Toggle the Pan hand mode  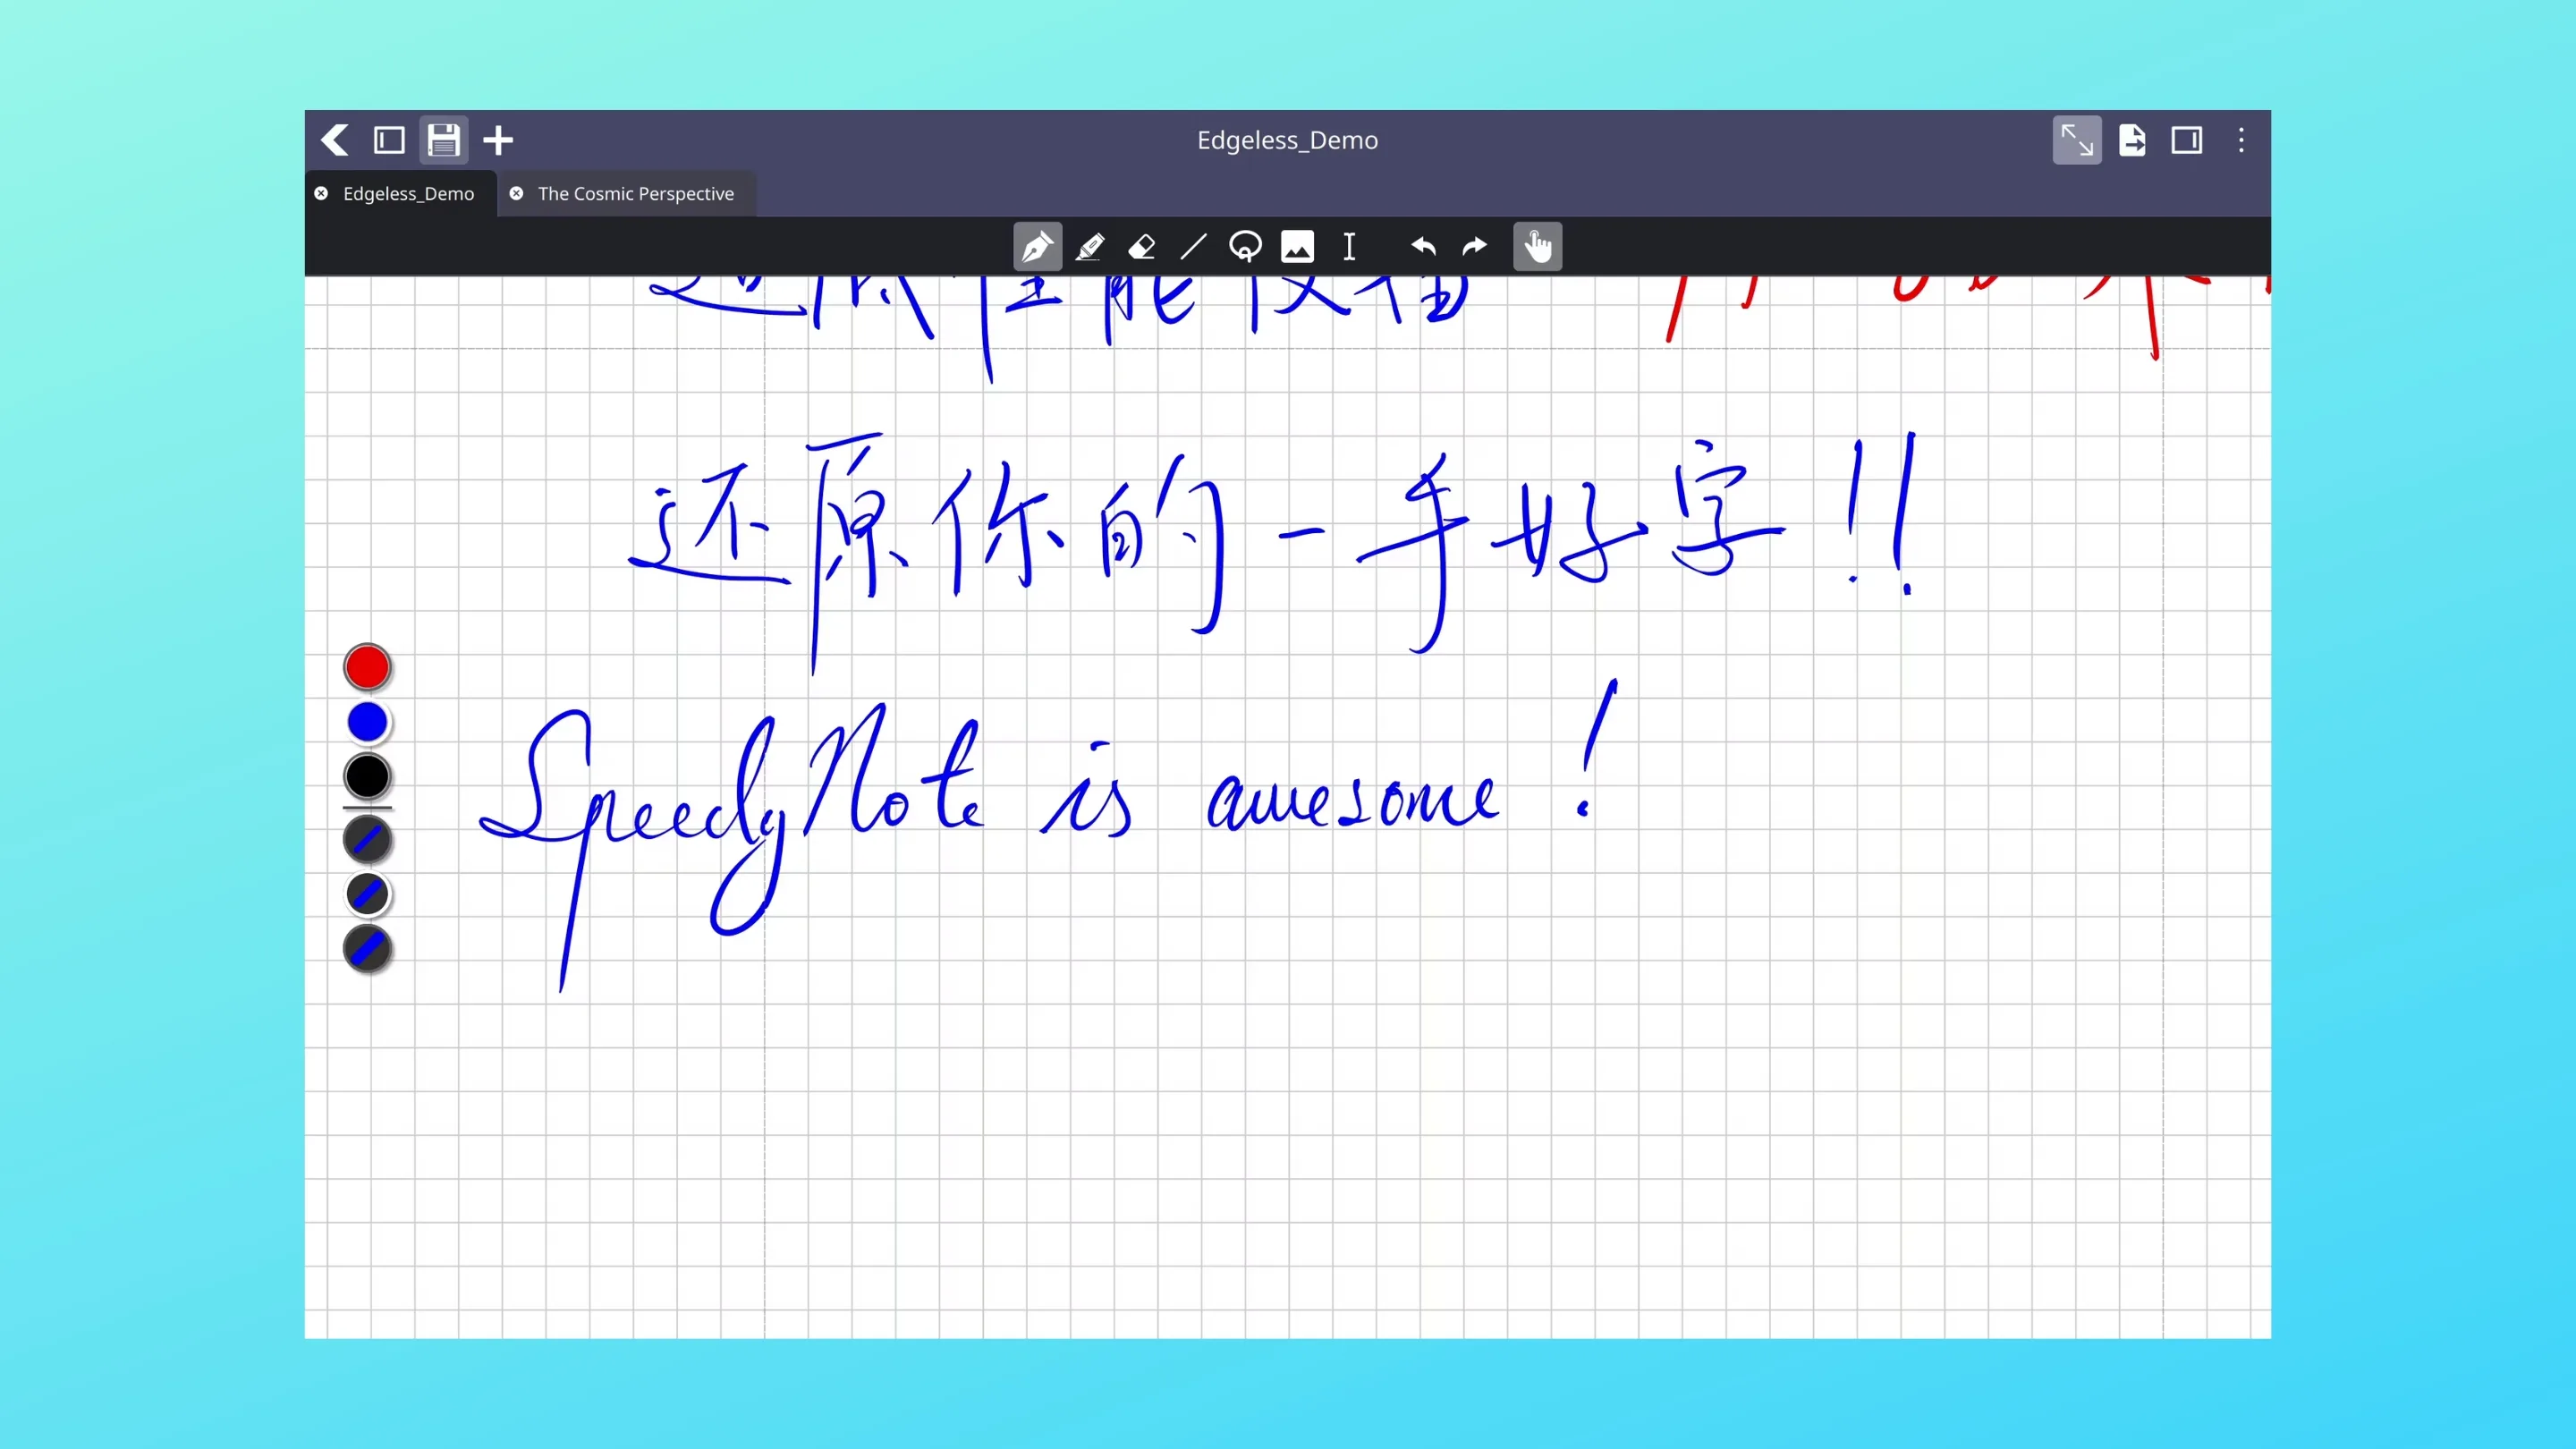(x=1538, y=247)
